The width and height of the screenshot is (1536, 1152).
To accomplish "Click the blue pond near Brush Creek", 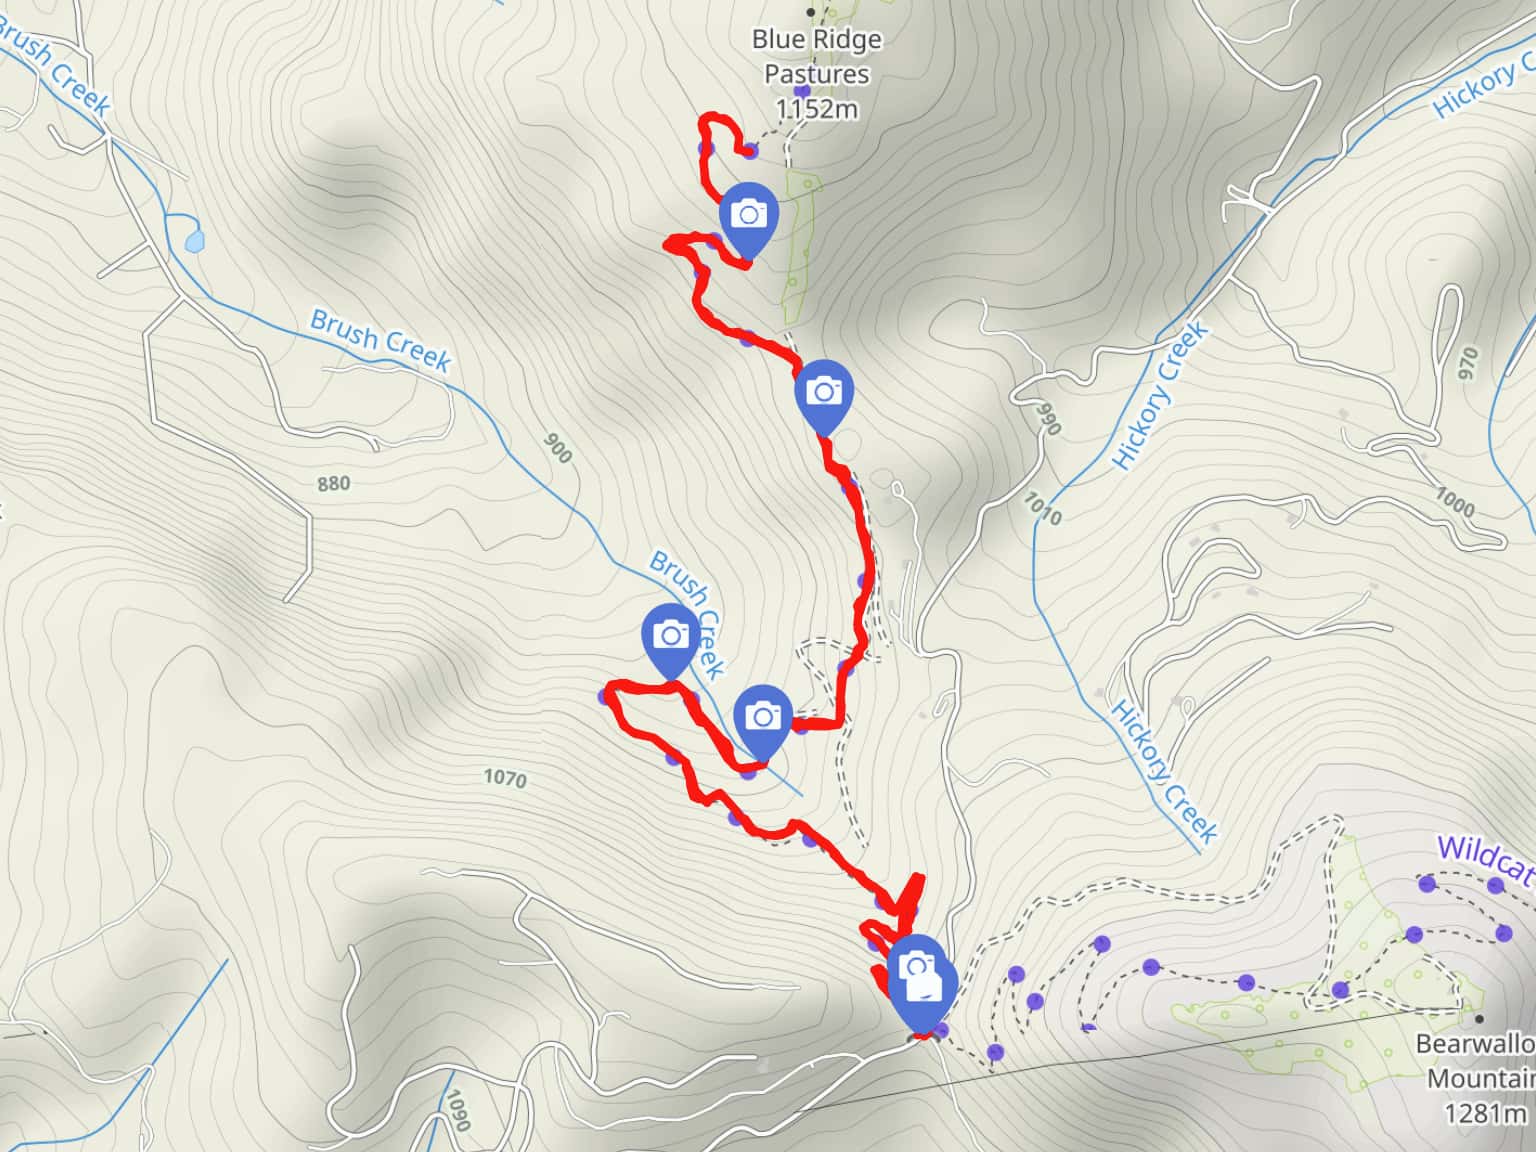I will point(195,241).
